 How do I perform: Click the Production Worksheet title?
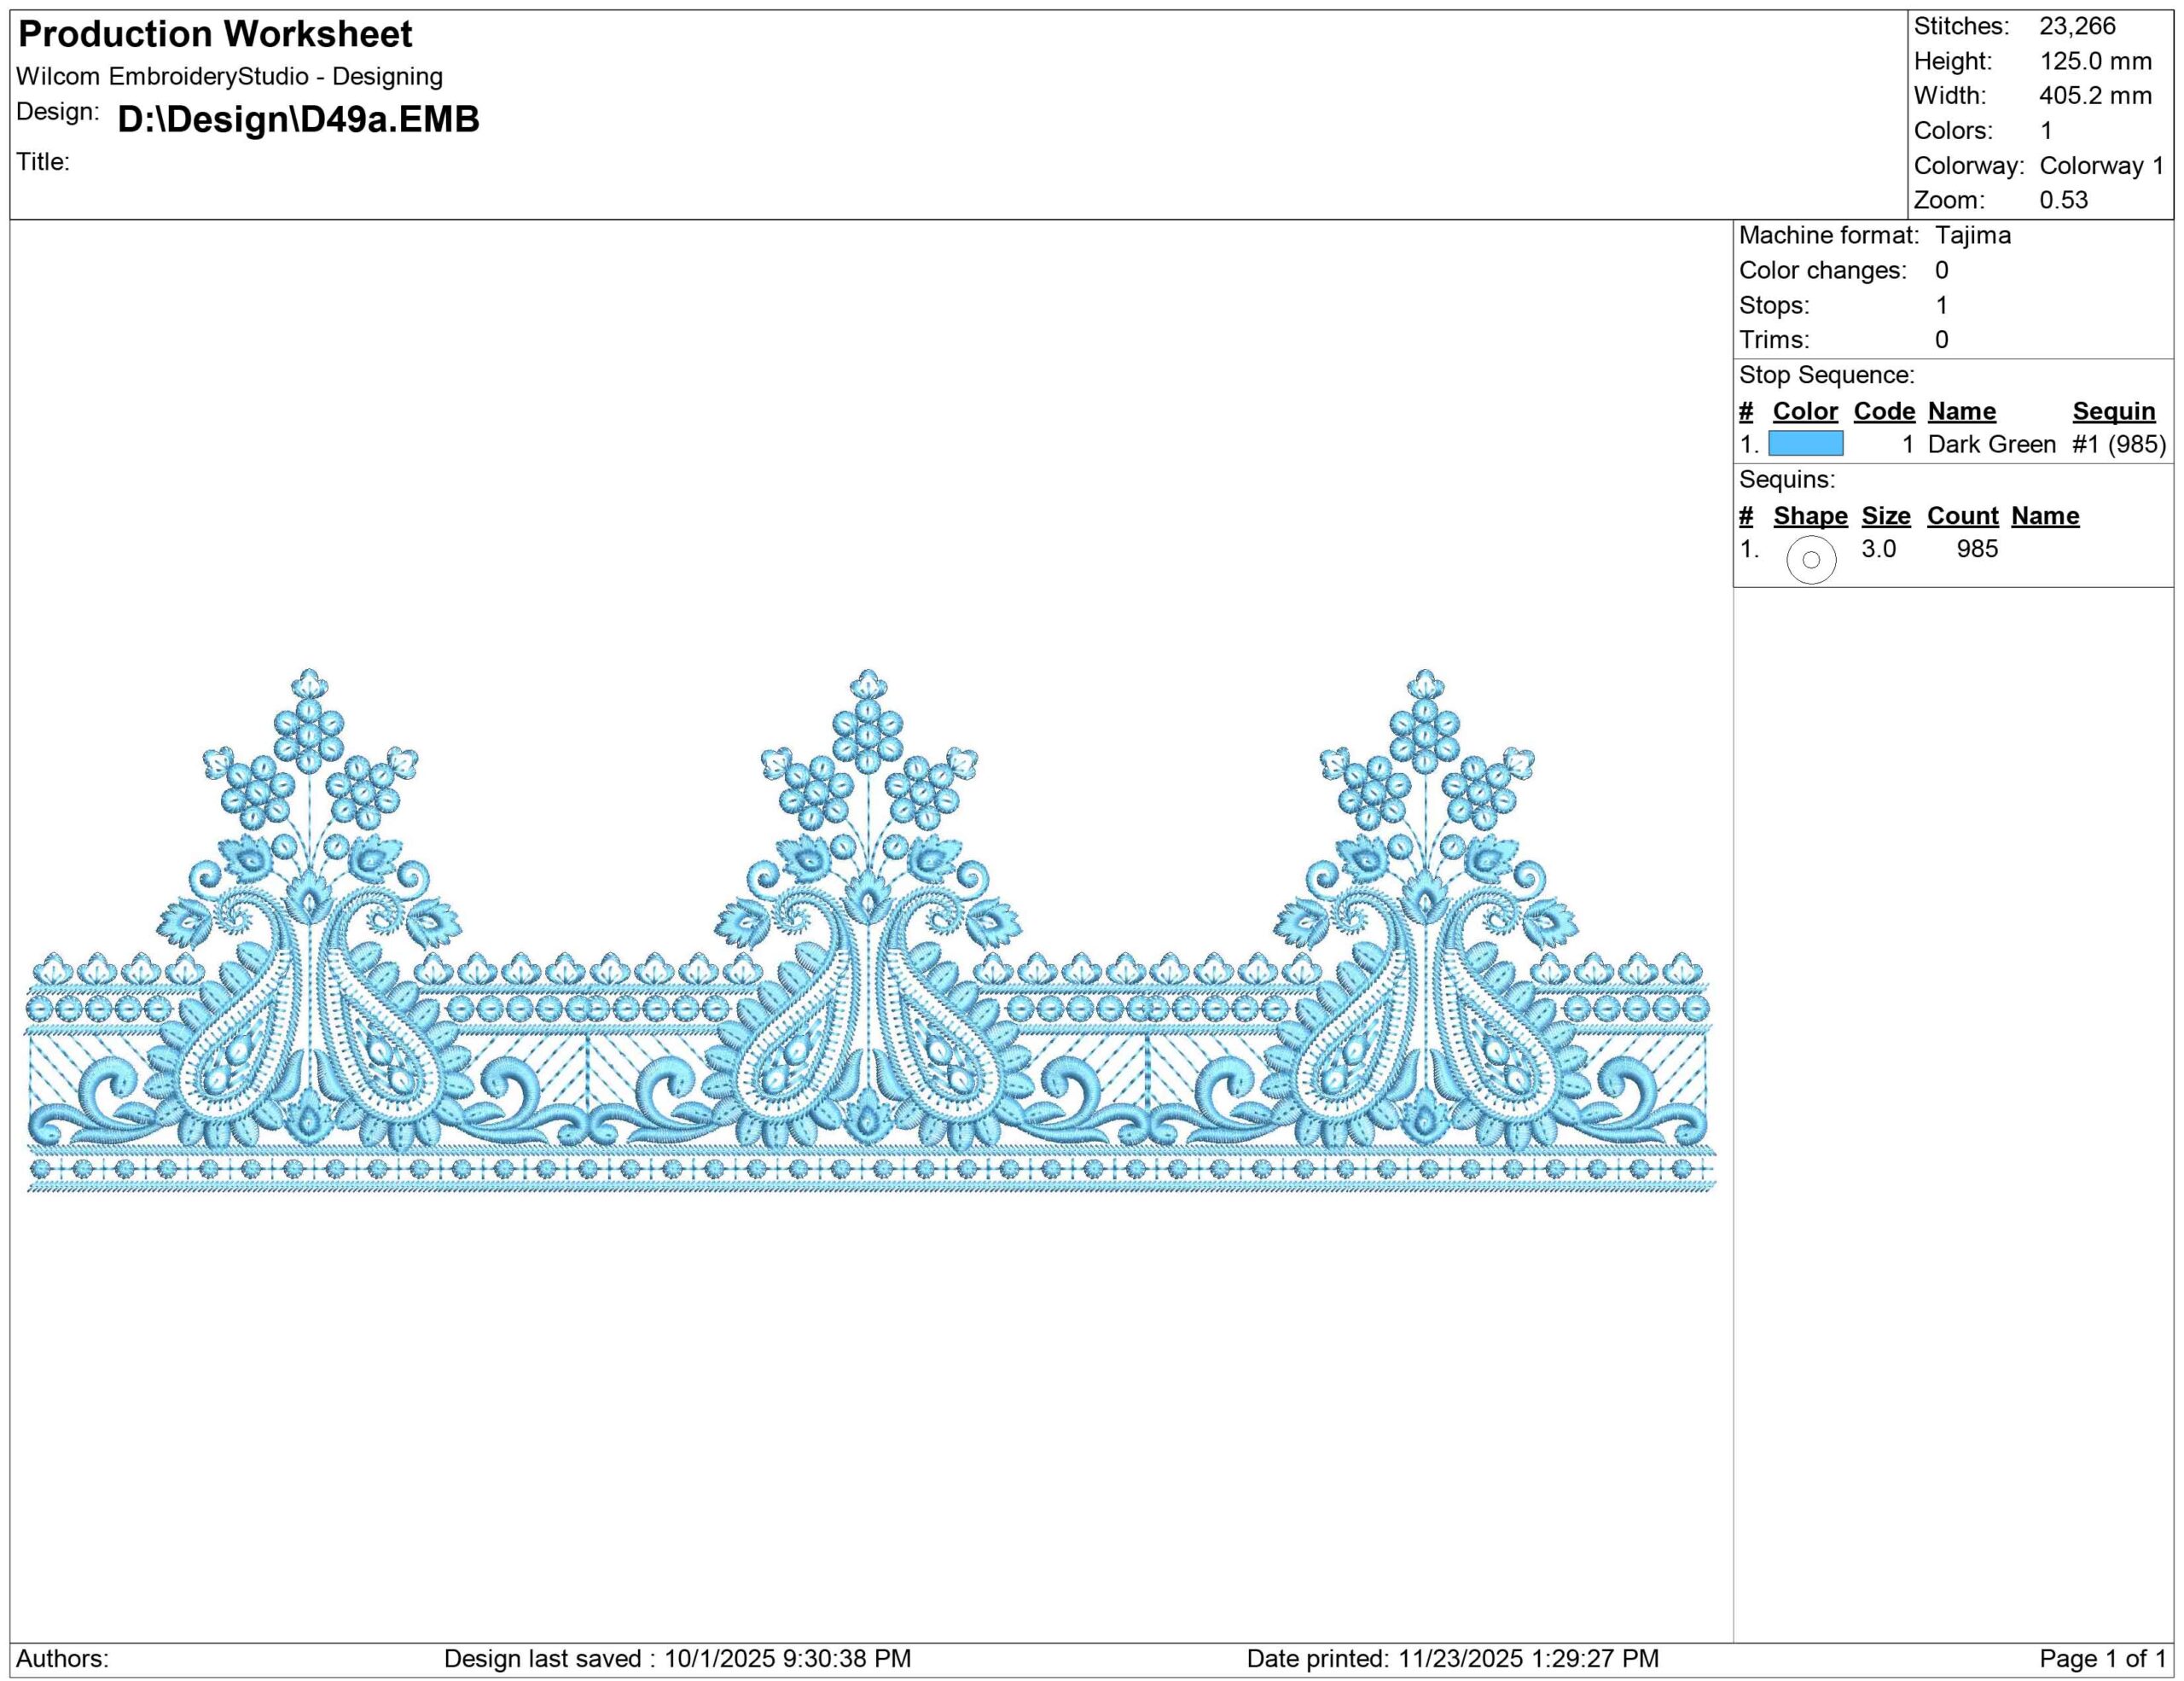pos(215,35)
